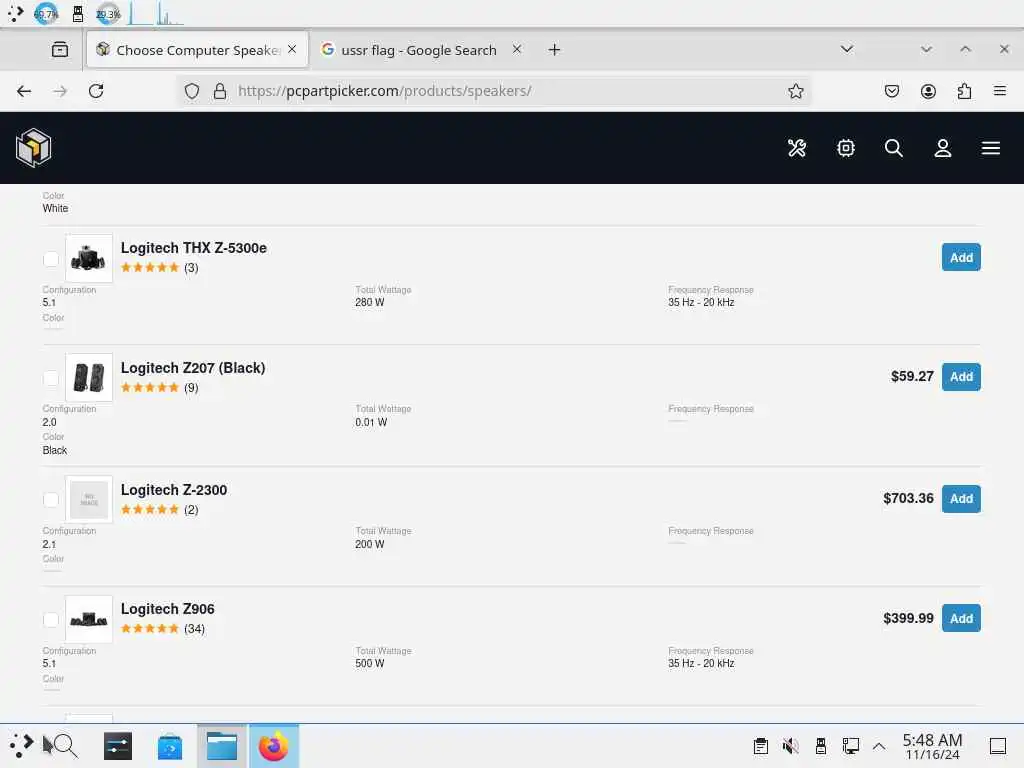
Task: Click the muted volume tray icon
Action: [x=790, y=746]
